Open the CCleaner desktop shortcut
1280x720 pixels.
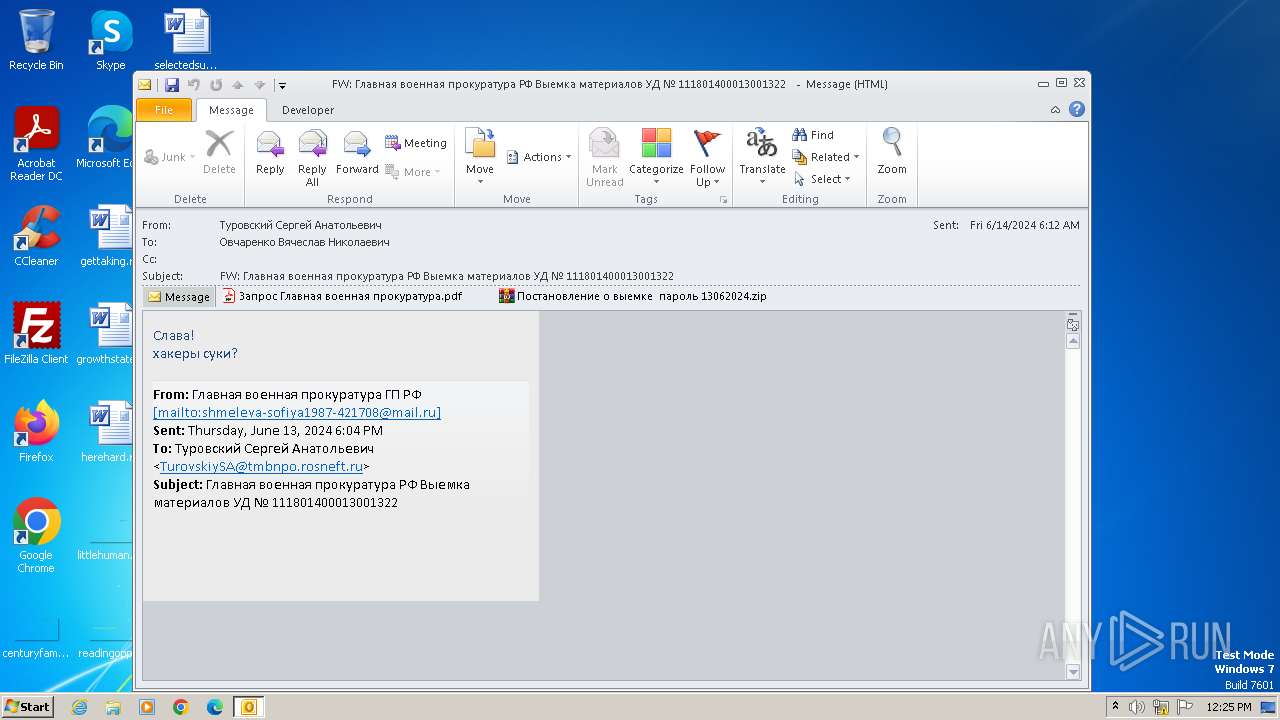click(x=36, y=237)
